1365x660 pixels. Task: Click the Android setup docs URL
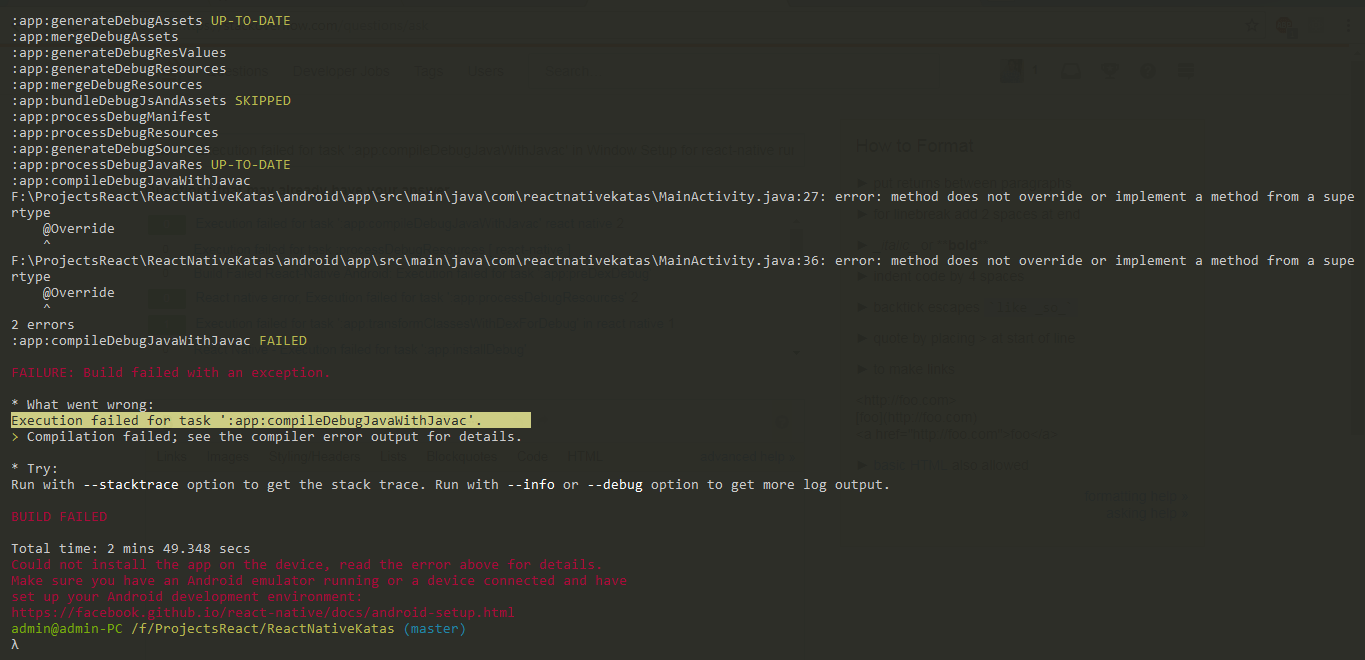(263, 612)
